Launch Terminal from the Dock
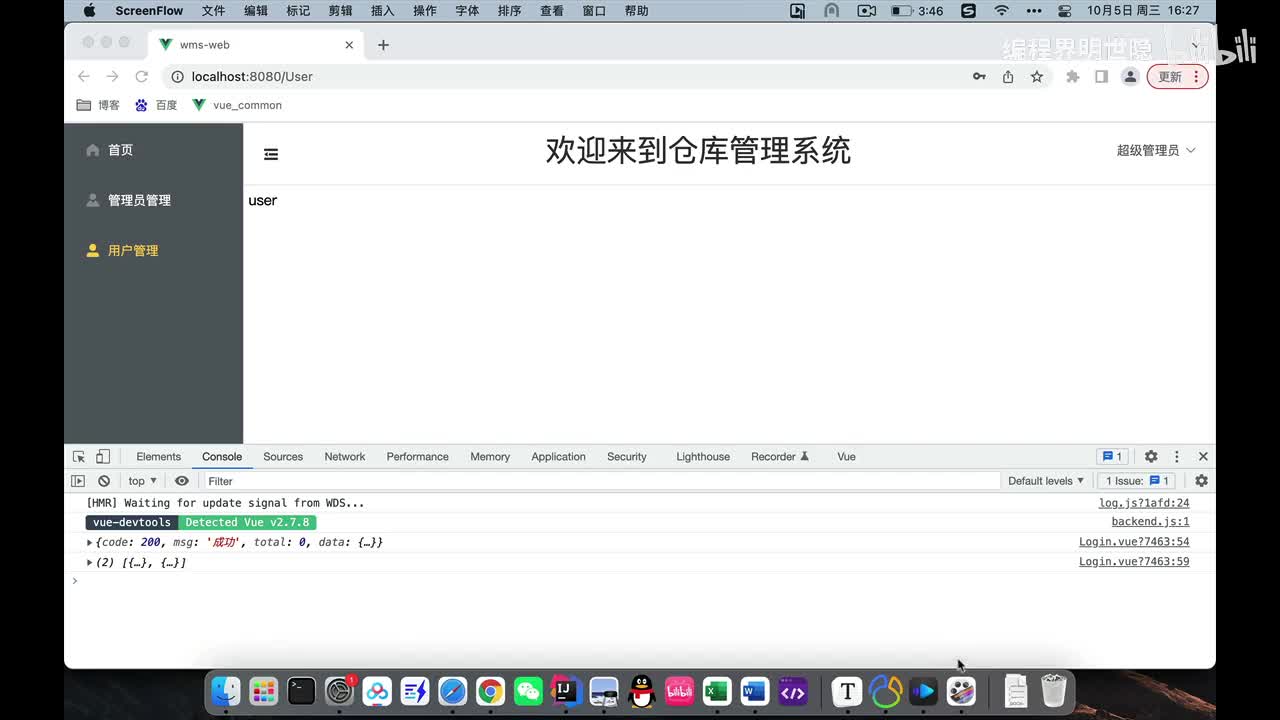Image resolution: width=1280 pixels, height=720 pixels. click(x=301, y=691)
